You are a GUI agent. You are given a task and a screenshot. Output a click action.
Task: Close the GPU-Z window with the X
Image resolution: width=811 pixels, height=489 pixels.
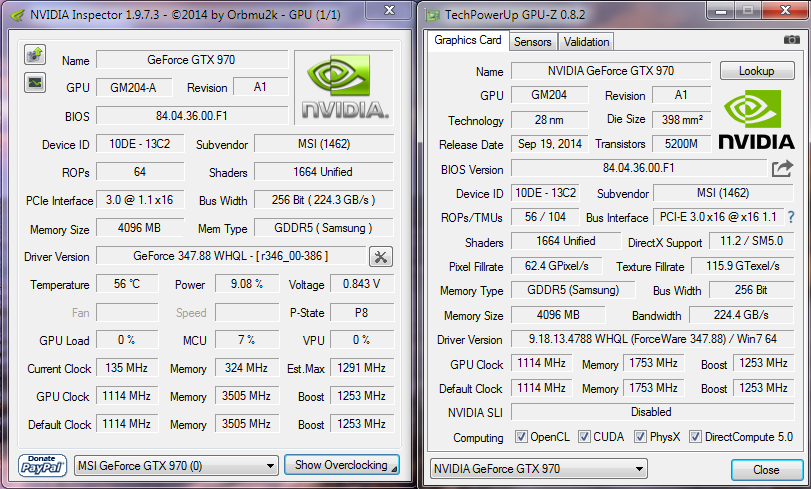785,10
